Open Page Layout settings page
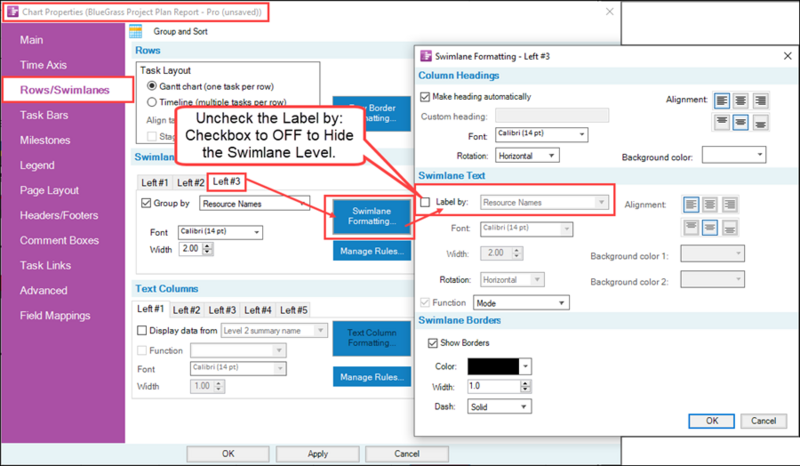 pos(49,190)
